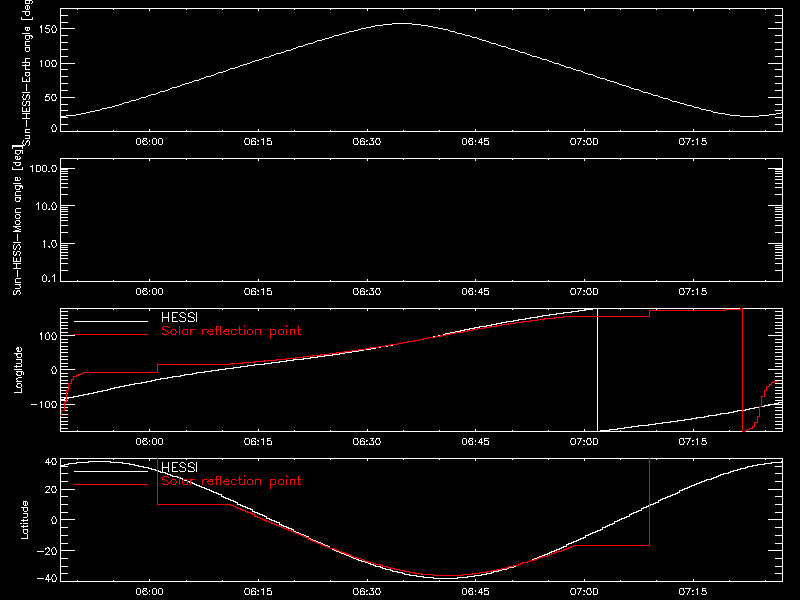Choose 07:00 label under the Longitude plot
The height and width of the screenshot is (600, 800).
pyautogui.click(x=584, y=442)
